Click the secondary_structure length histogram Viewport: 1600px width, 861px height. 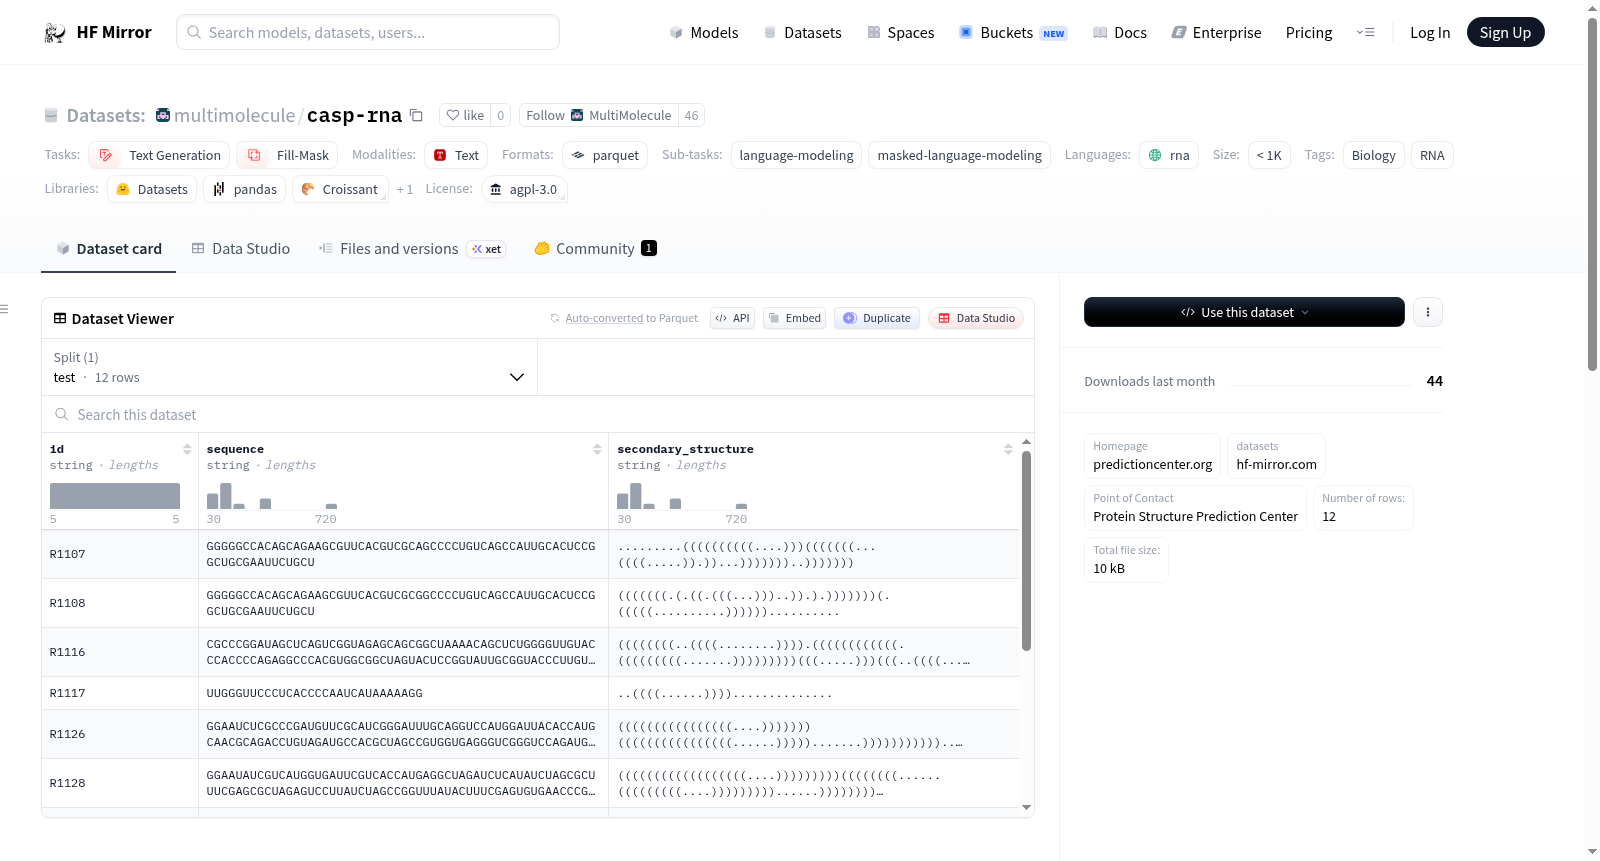point(682,496)
